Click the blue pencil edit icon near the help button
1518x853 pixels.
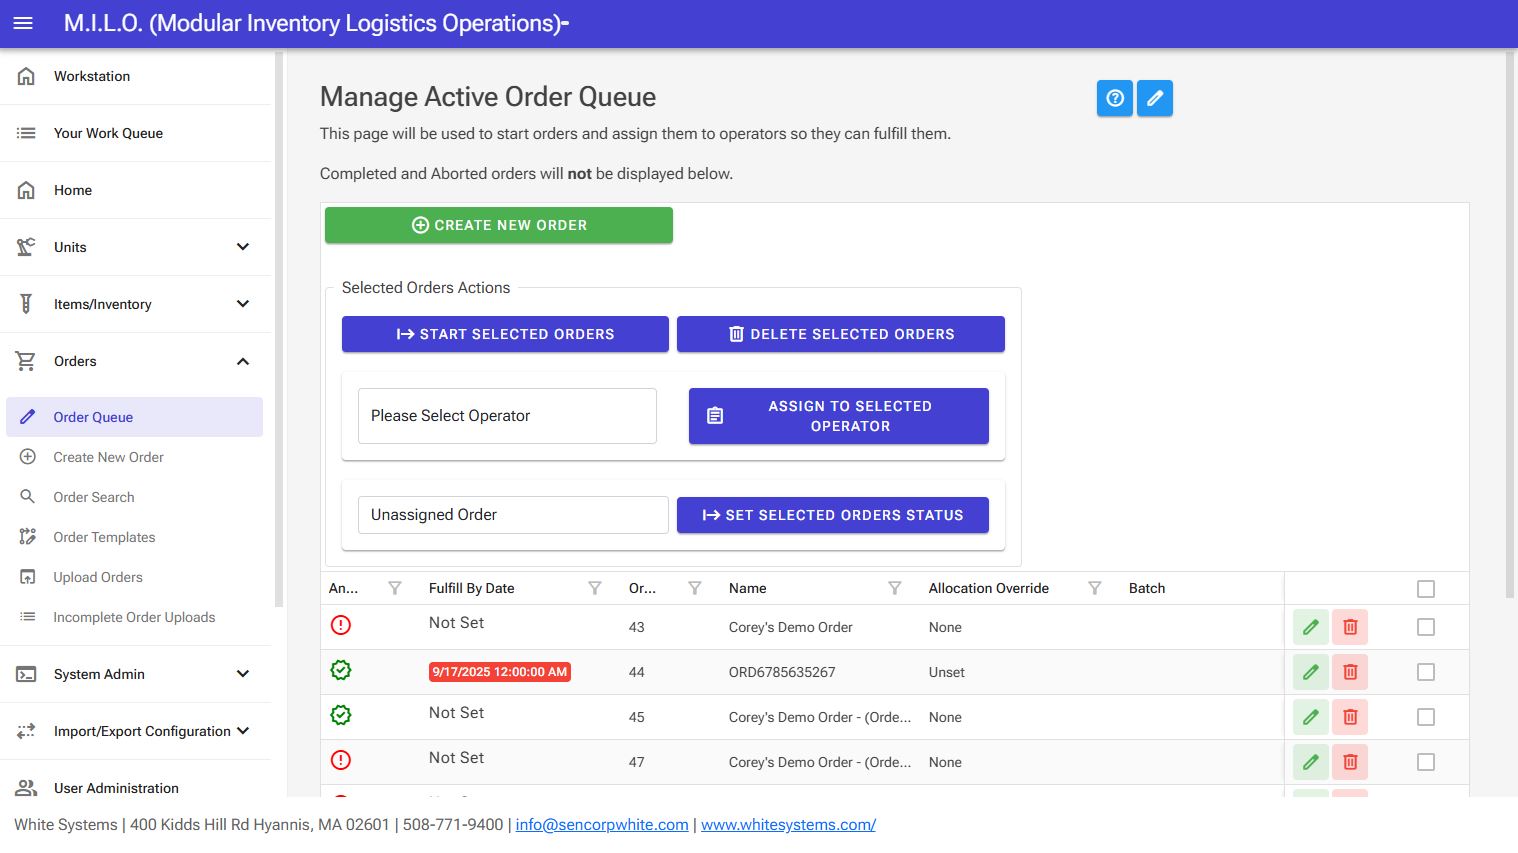point(1155,98)
